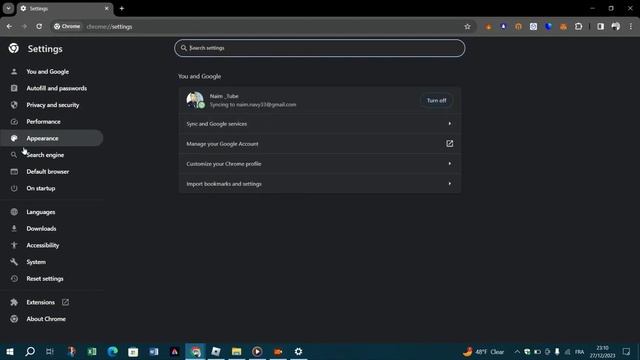Open Search engine settings
The height and width of the screenshot is (360, 640).
pyautogui.click(x=45, y=155)
